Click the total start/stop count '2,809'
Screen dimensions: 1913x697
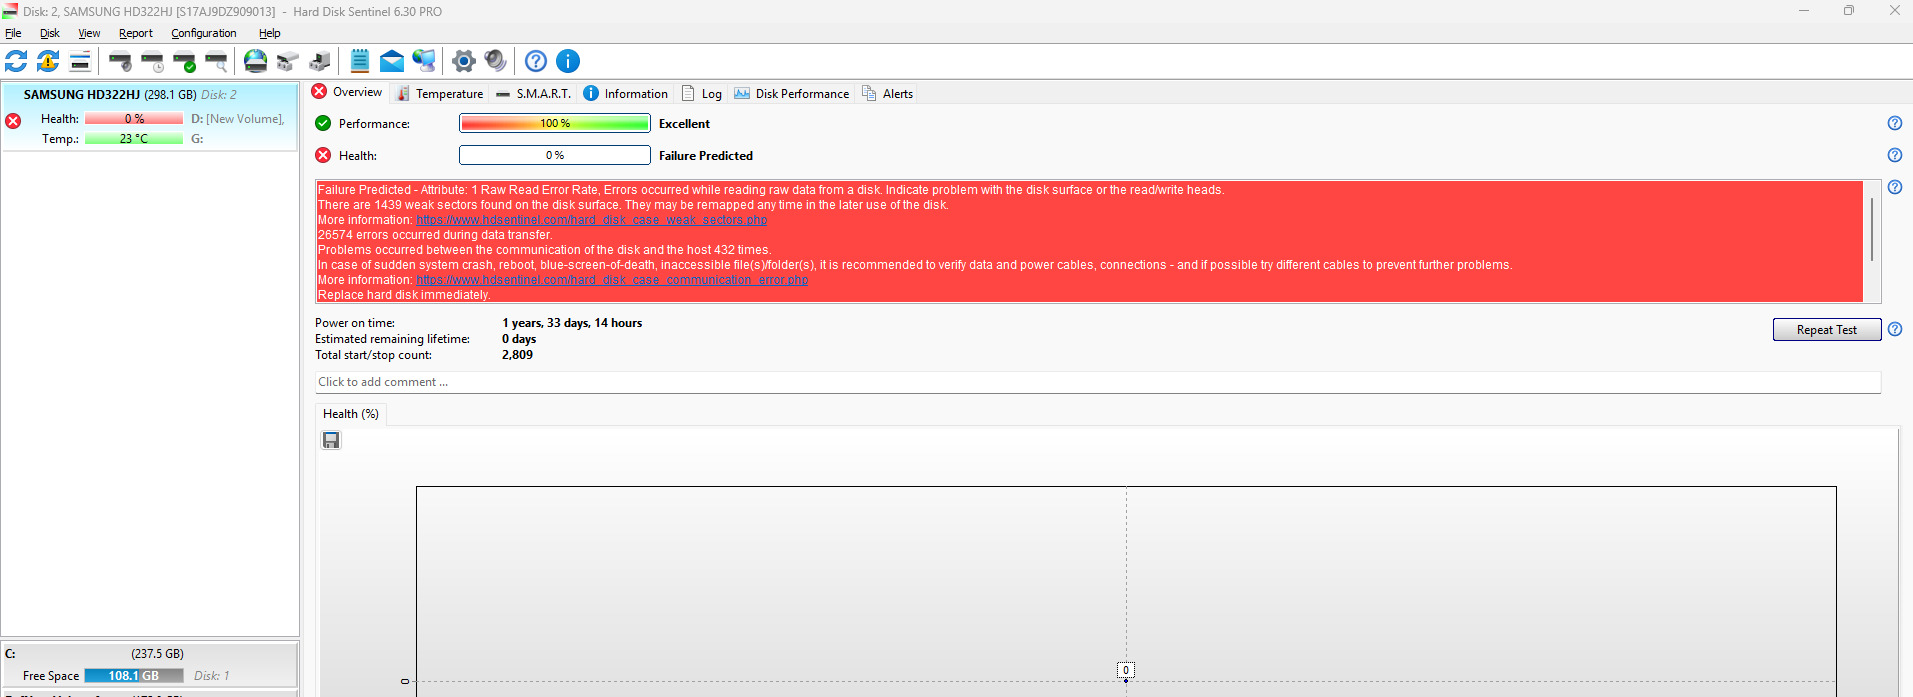[x=517, y=355]
